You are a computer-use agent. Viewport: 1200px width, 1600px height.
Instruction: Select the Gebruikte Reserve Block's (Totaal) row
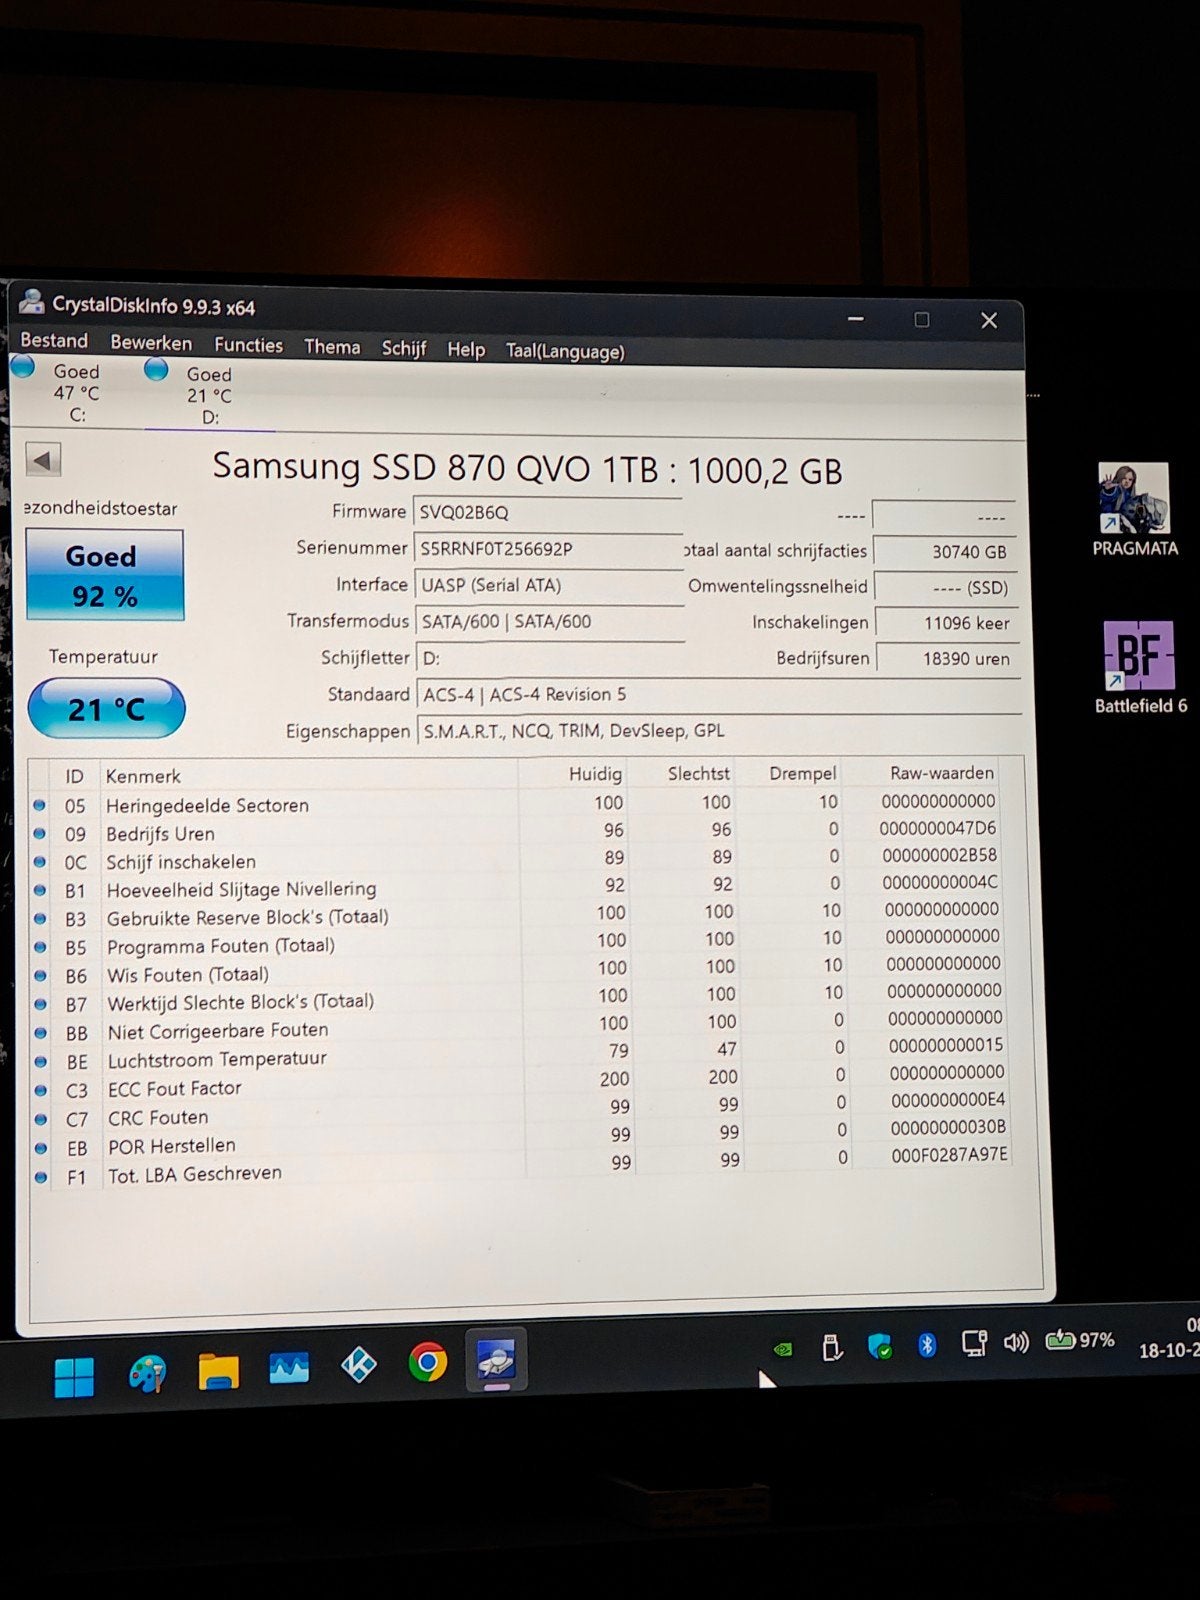518,915
